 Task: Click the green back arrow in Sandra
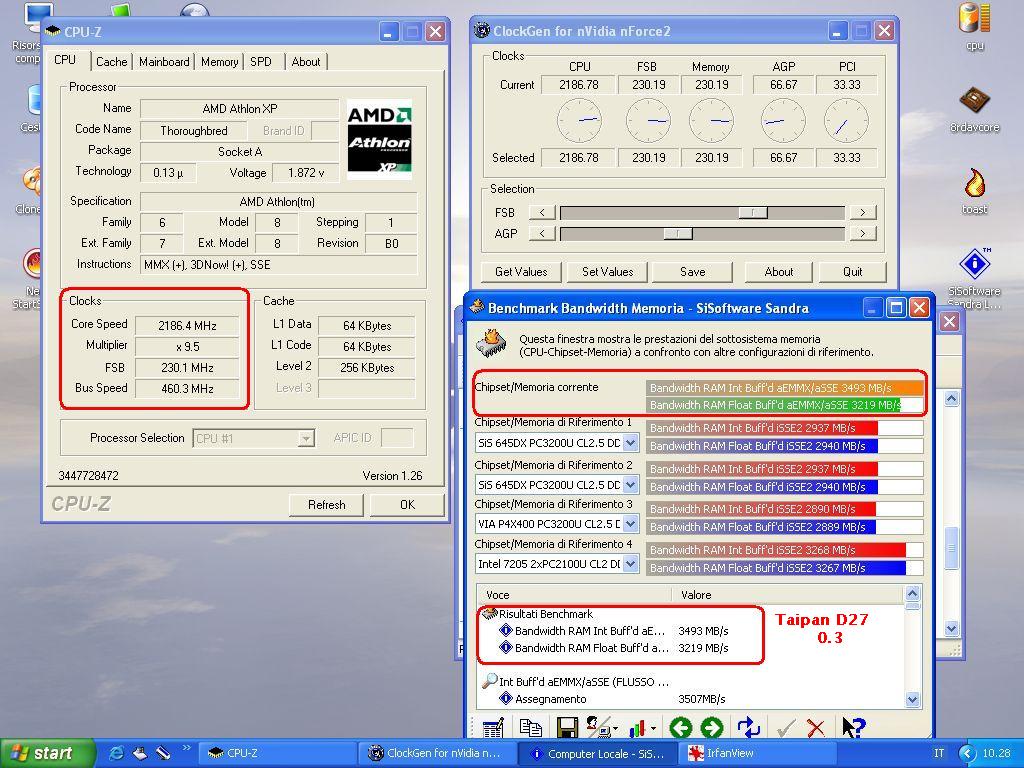[680, 727]
